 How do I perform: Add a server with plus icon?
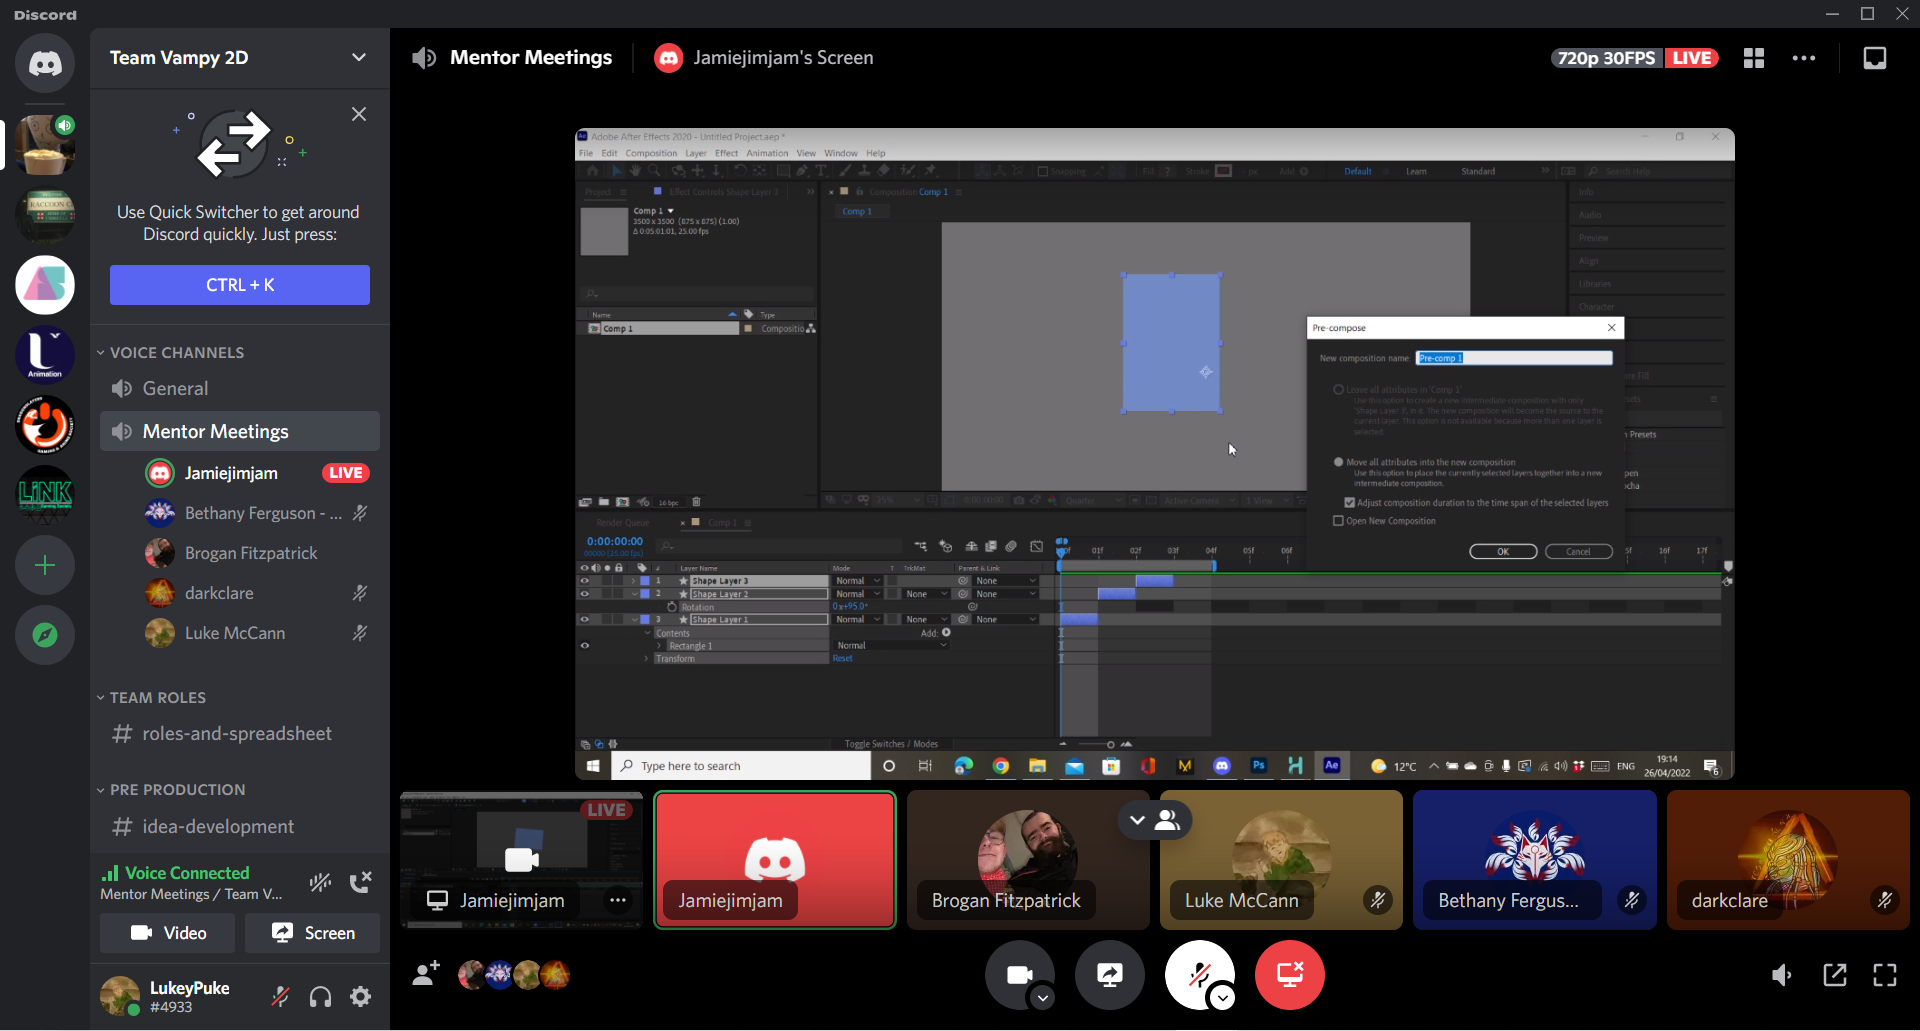45,566
